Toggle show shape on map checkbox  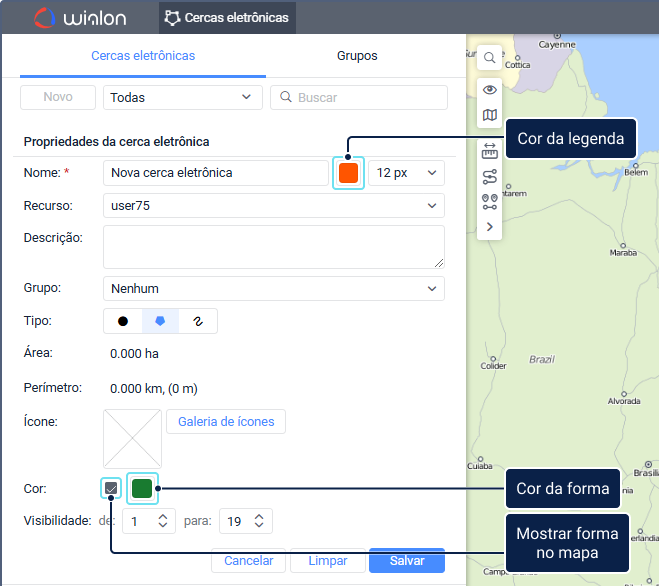tap(112, 489)
